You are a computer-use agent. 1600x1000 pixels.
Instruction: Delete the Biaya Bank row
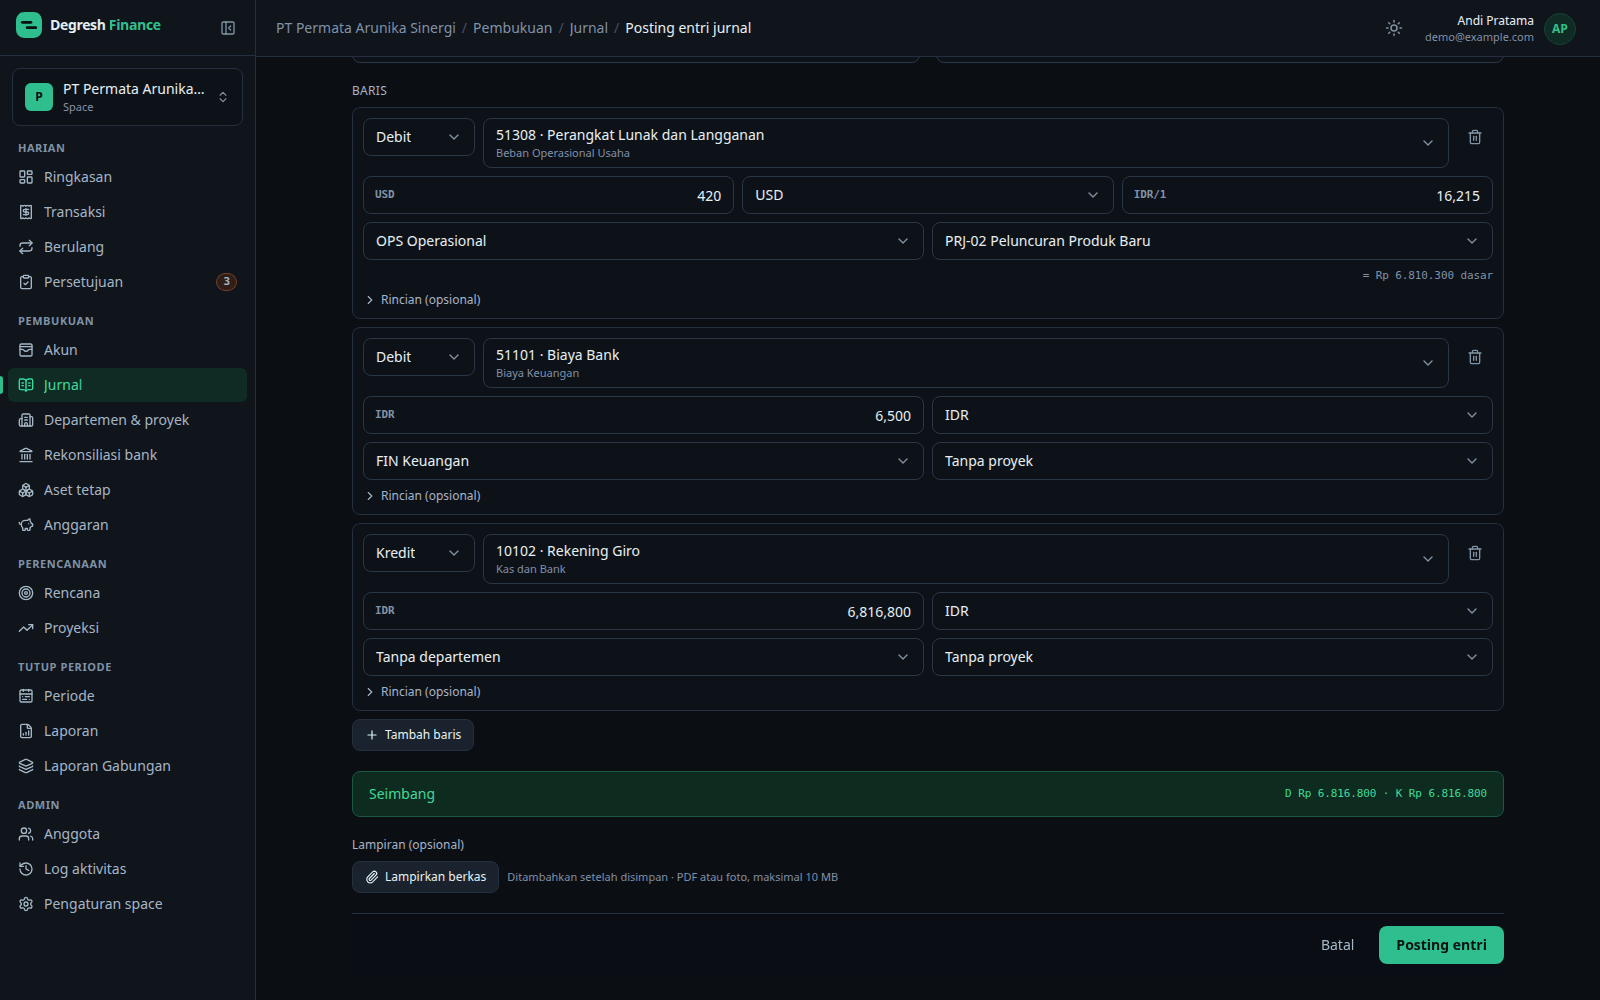point(1475,357)
